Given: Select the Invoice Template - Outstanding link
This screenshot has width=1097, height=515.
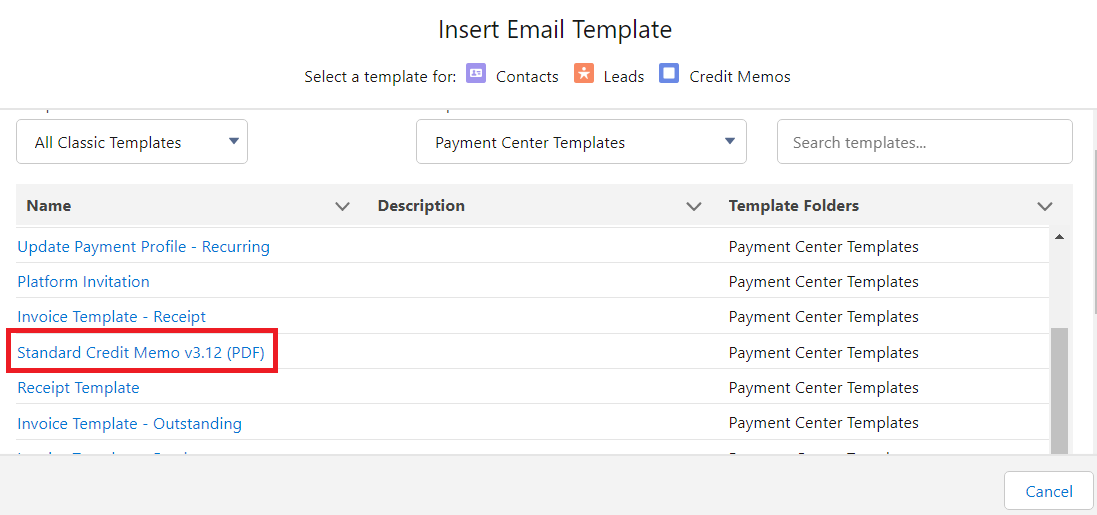Looking at the screenshot, I should [130, 424].
